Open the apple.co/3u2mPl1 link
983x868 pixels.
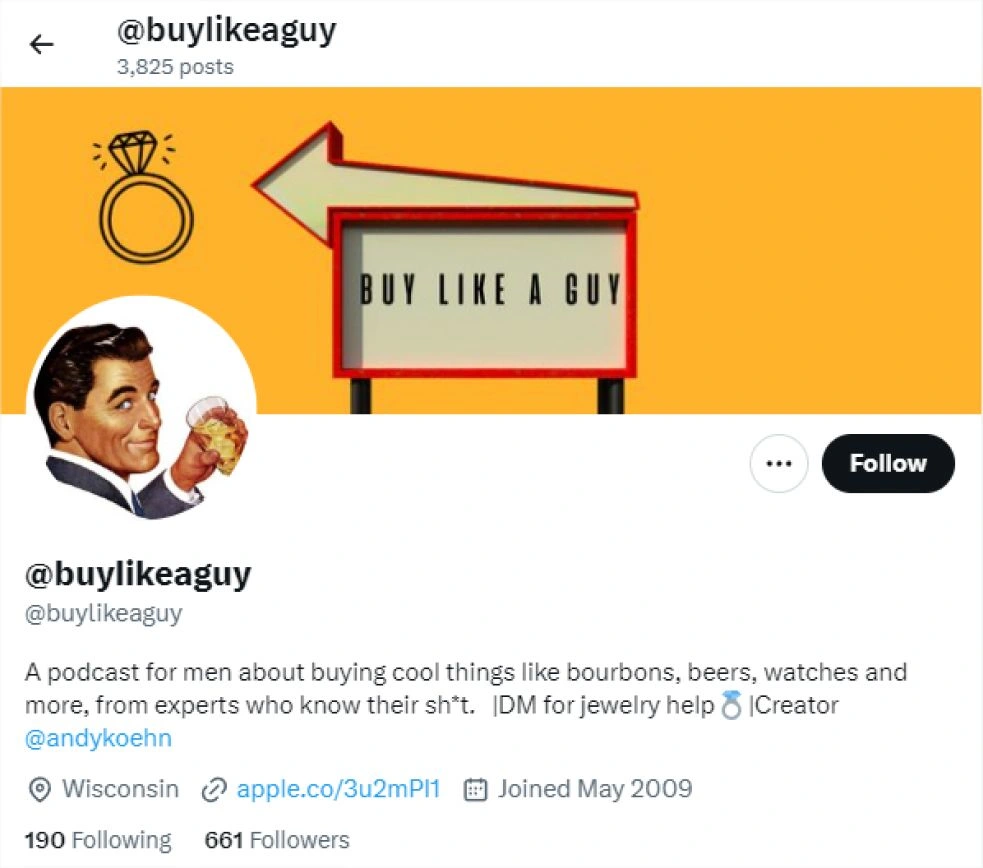pyautogui.click(x=339, y=789)
